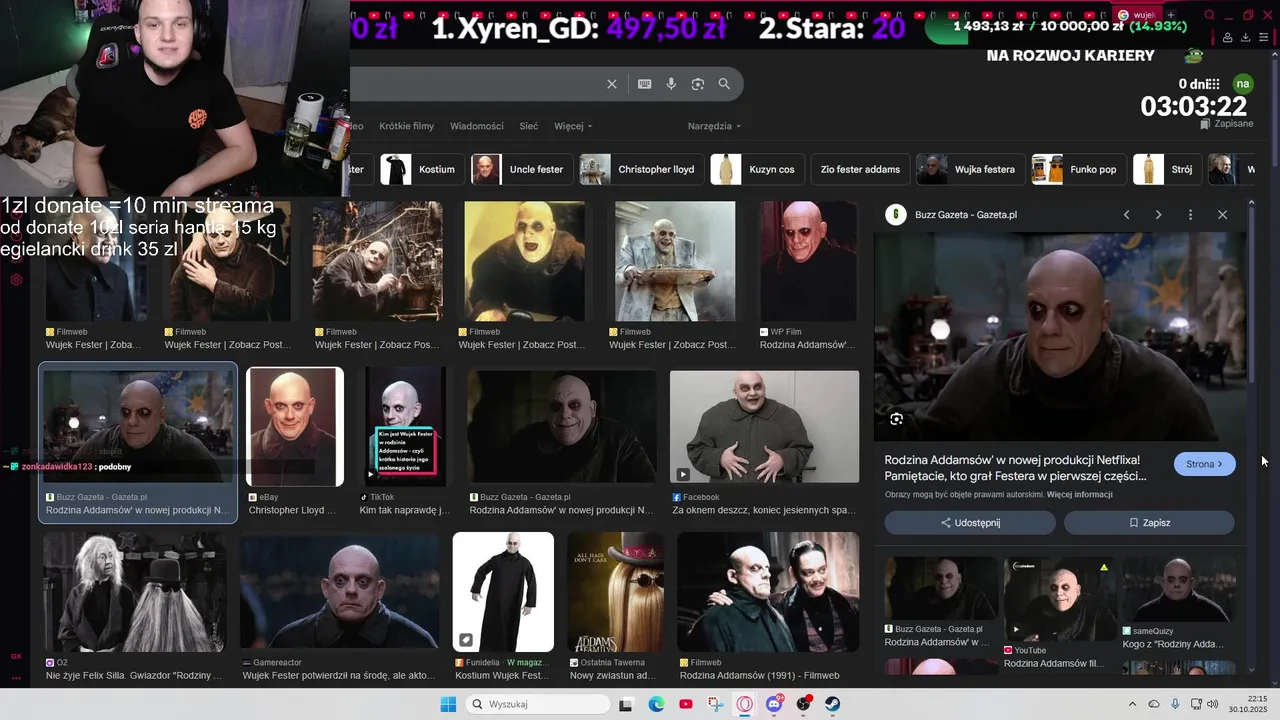Save image with Zapisz button
1280x720 pixels.
(1149, 523)
